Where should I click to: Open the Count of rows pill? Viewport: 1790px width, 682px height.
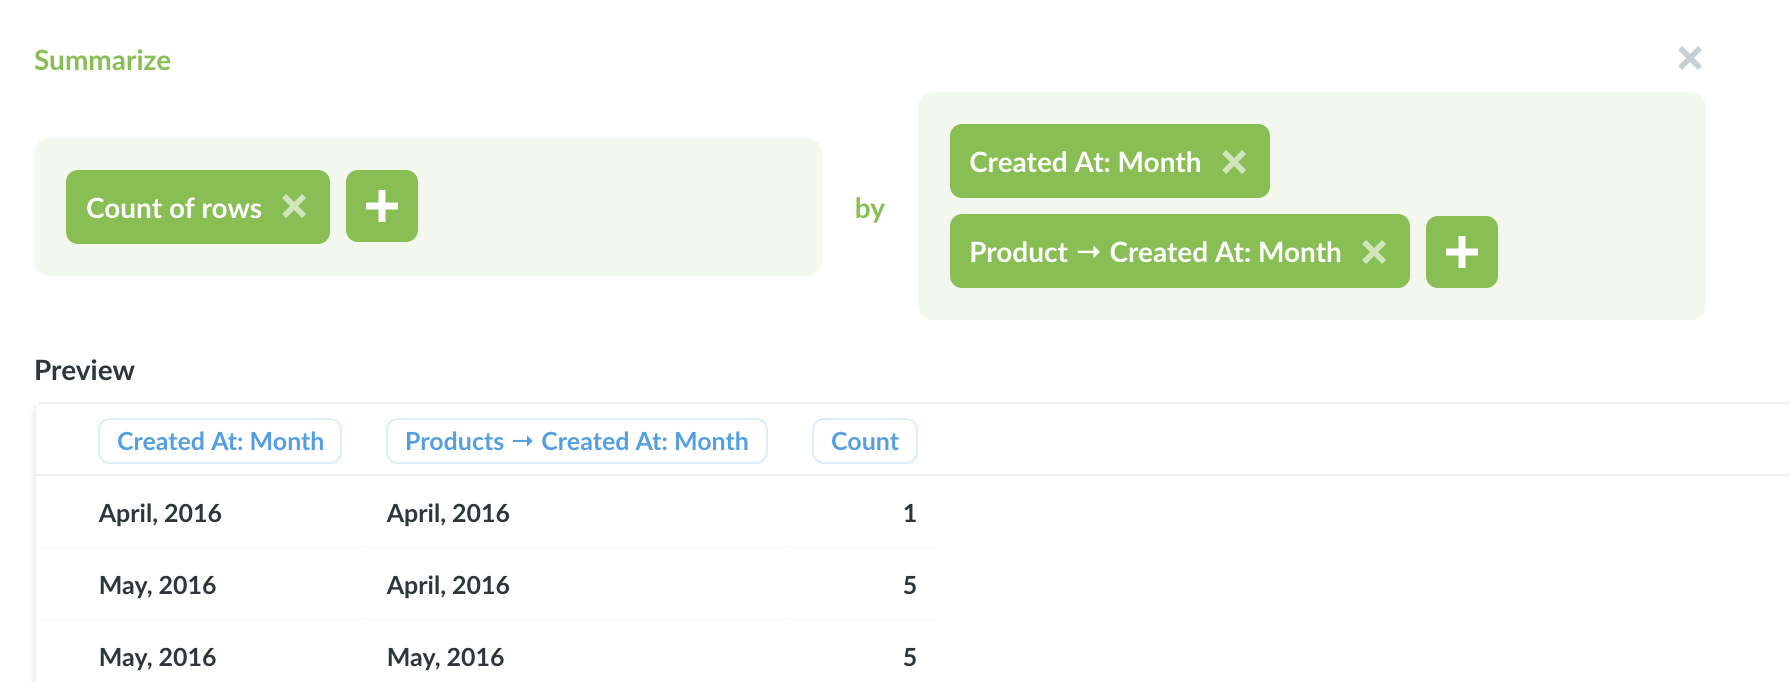[174, 207]
